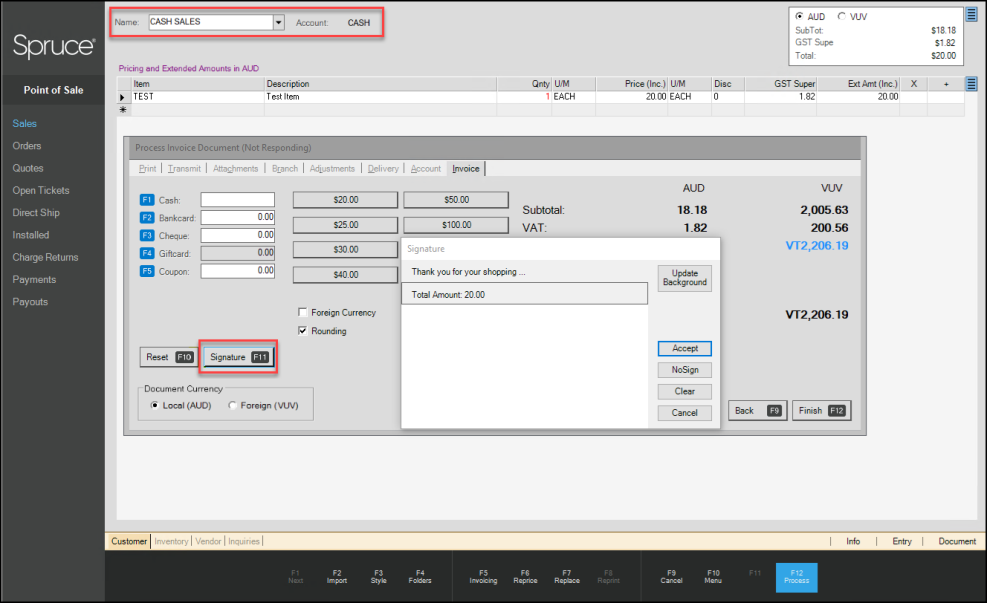This screenshot has height=603, width=987.
Task: Click the $100.00 quick cash button
Action: click(x=456, y=225)
